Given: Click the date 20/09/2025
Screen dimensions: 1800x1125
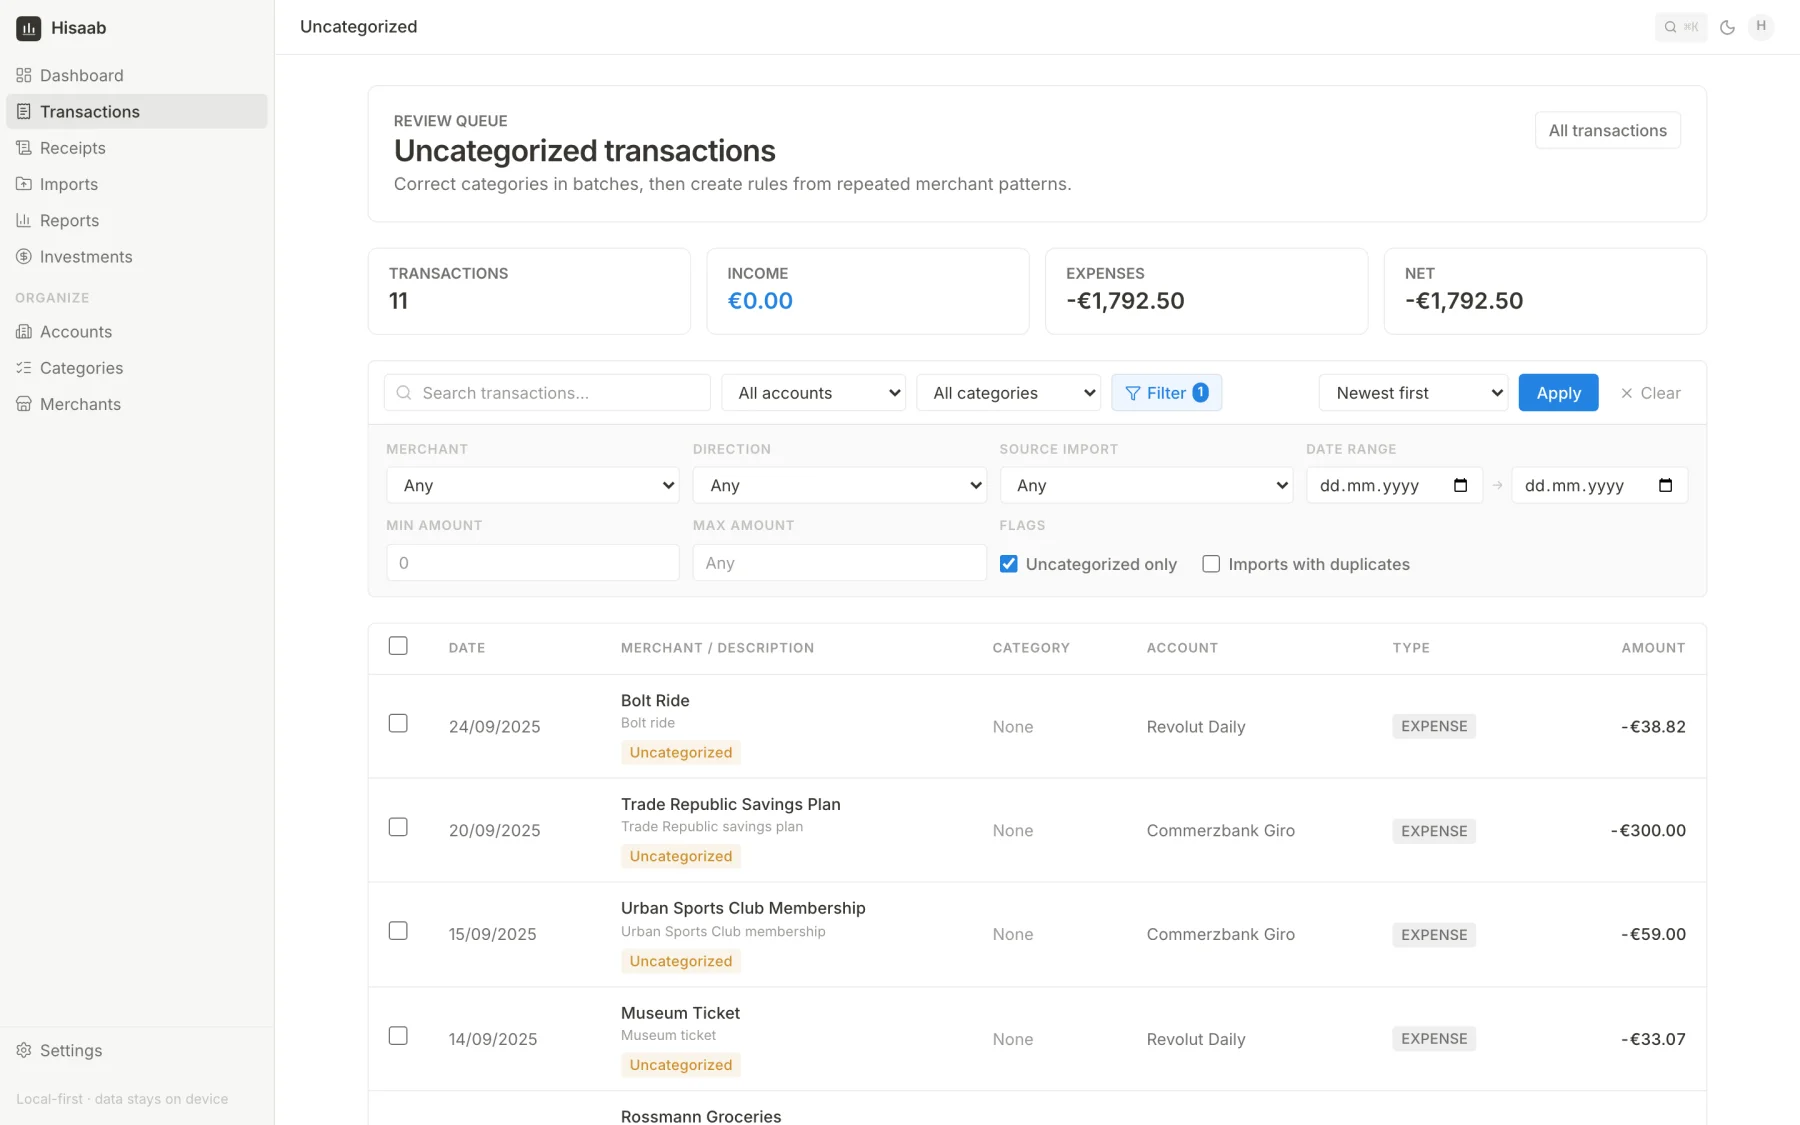Looking at the screenshot, I should pos(494,831).
